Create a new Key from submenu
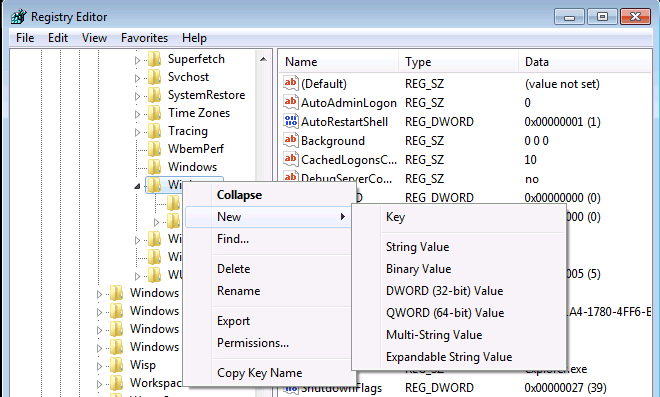This screenshot has width=660, height=397. (x=459, y=217)
